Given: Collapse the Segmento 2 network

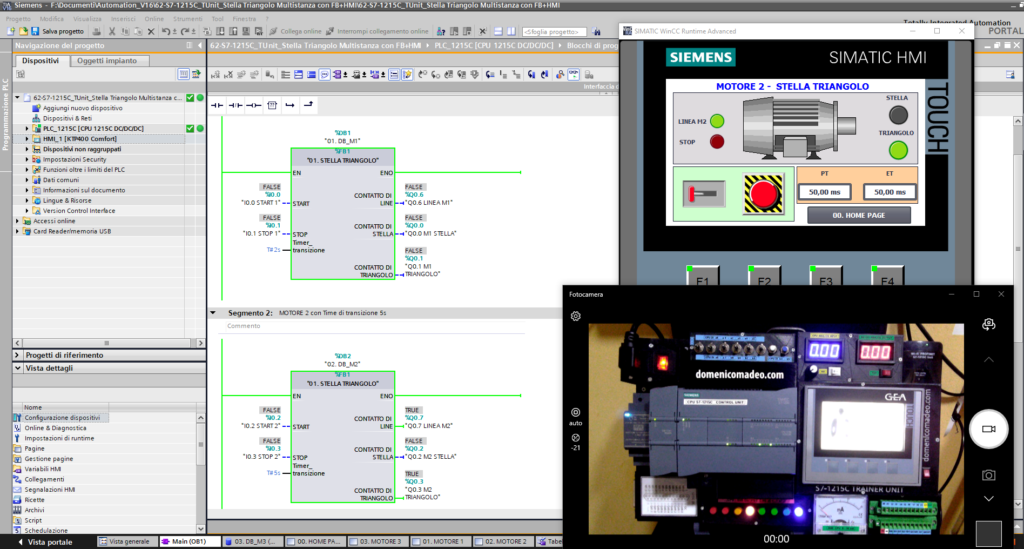Looking at the screenshot, I should click(214, 313).
